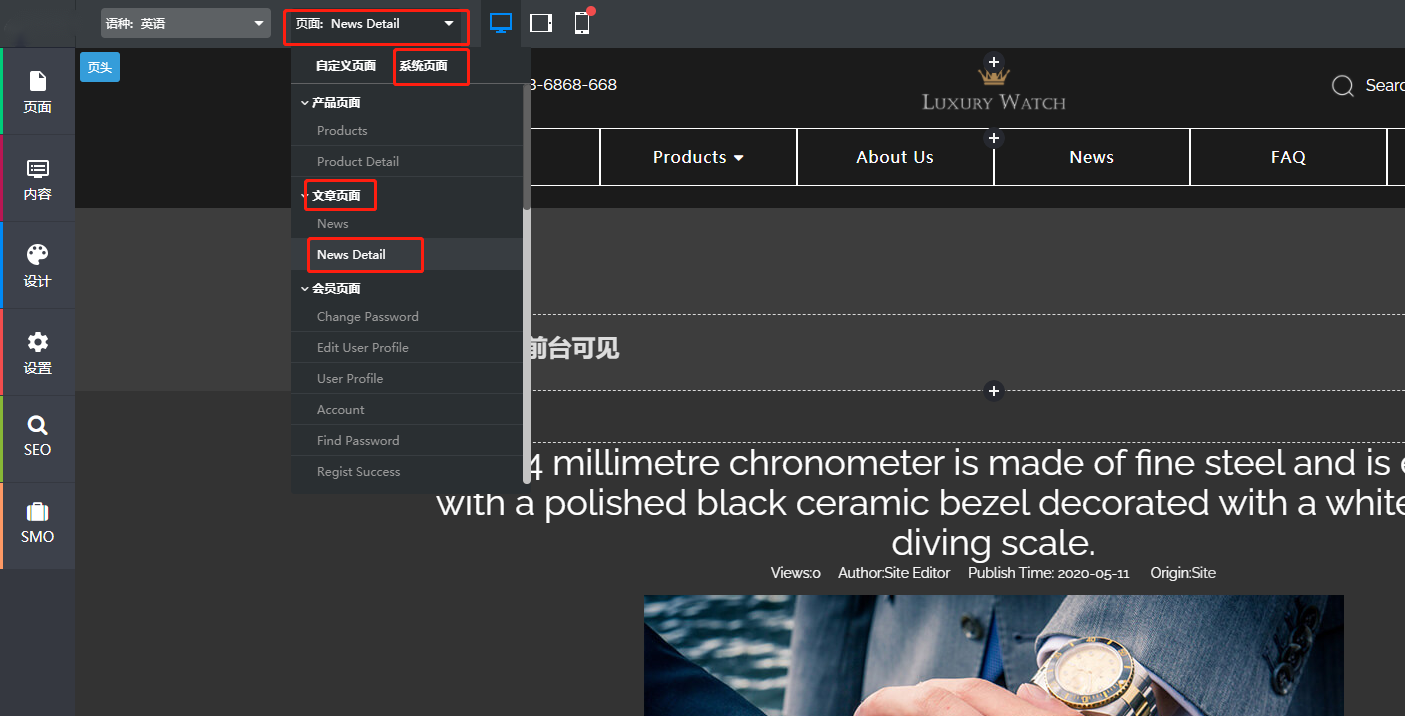Click the search magnifier icon in header
Viewport: 1405px width, 716px height.
pyautogui.click(x=1342, y=86)
